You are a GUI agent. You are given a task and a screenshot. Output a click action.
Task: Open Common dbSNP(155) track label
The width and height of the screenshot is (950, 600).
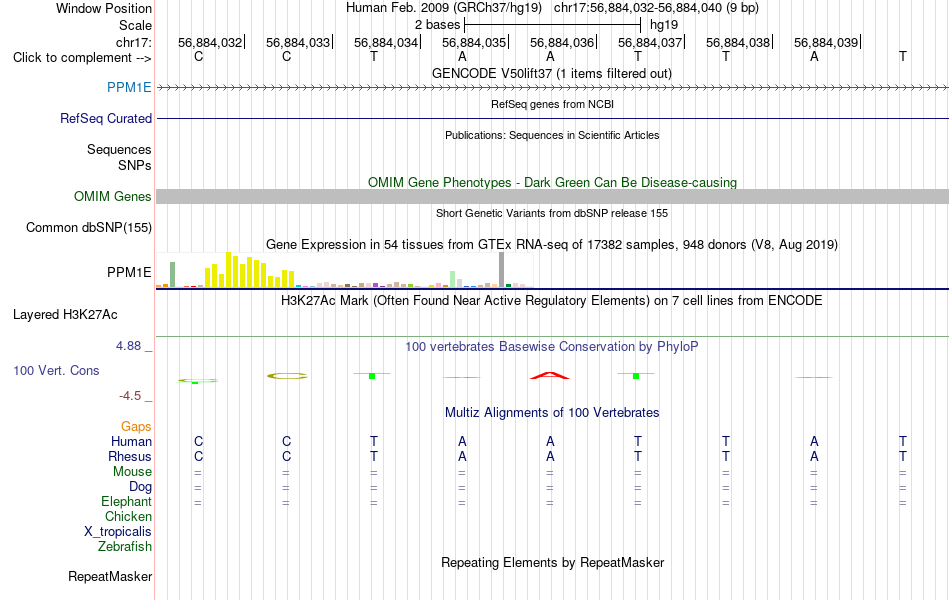(88, 227)
